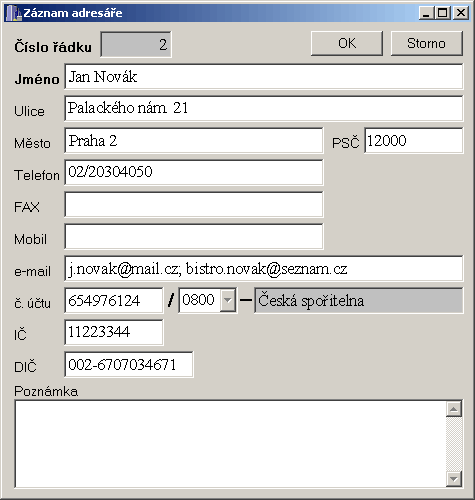The width and height of the screenshot is (475, 500).
Task: Click the IČ field with 11223344
Action: click(114, 332)
